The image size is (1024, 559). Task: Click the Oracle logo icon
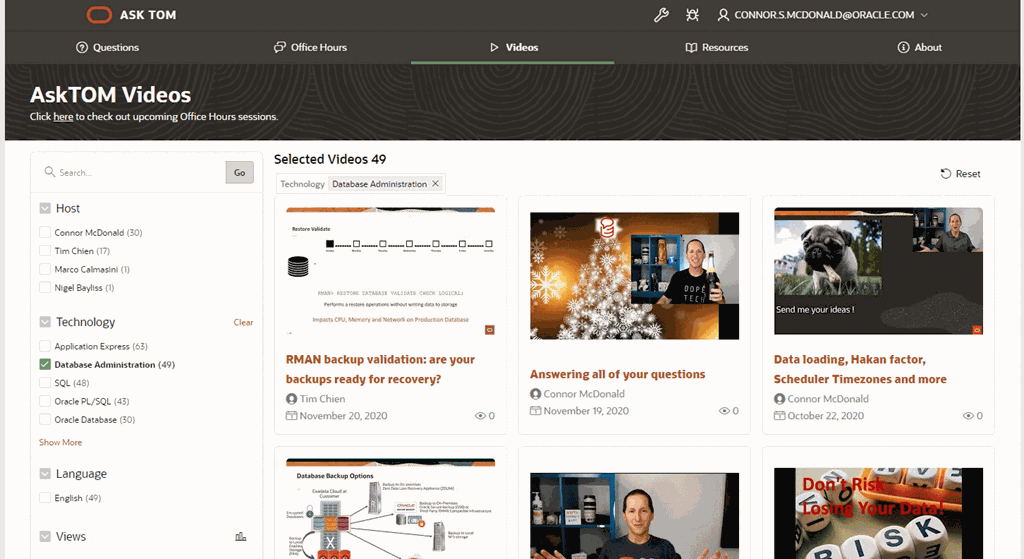99,14
